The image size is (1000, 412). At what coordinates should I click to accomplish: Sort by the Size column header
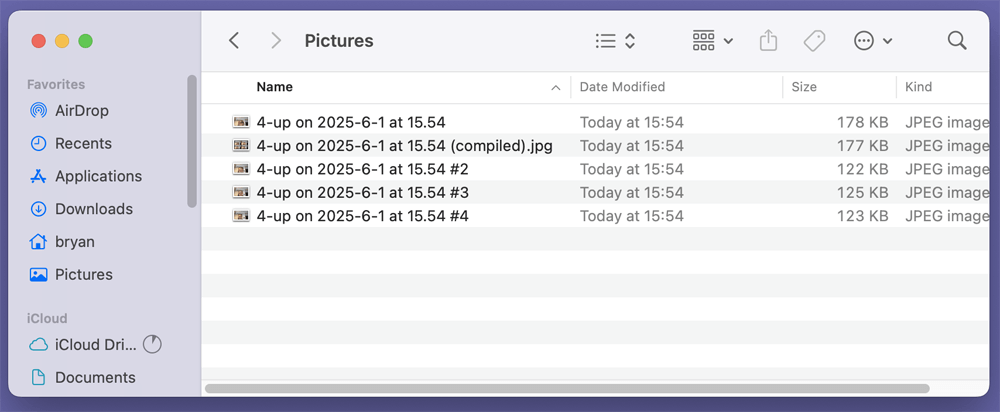tap(804, 87)
